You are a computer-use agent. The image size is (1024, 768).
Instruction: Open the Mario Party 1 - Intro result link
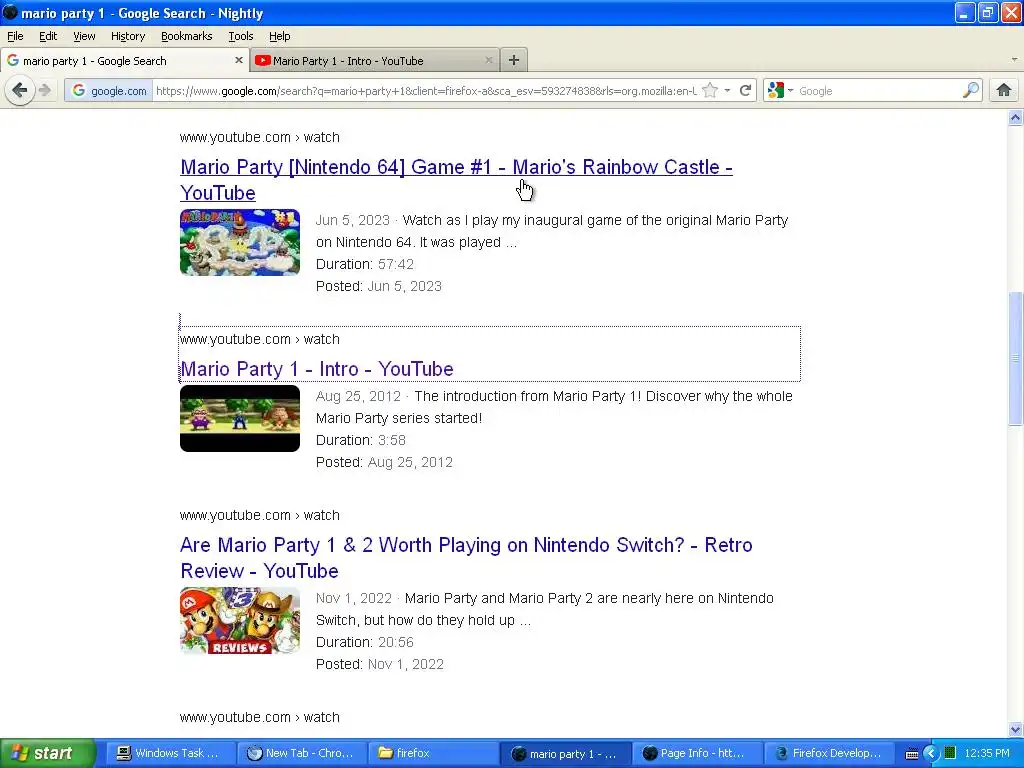point(317,368)
